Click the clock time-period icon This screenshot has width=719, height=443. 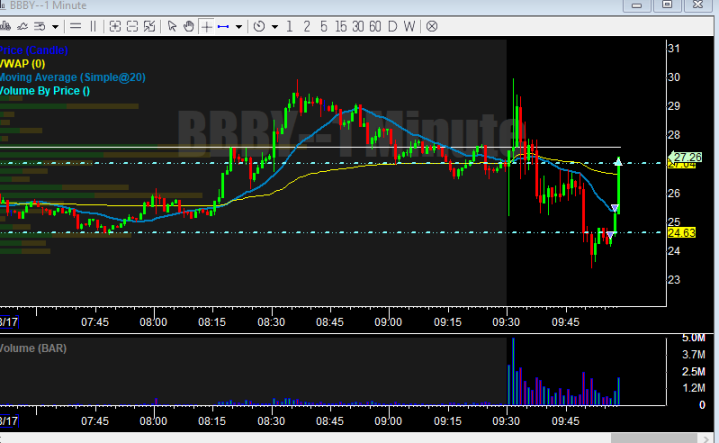click(259, 27)
